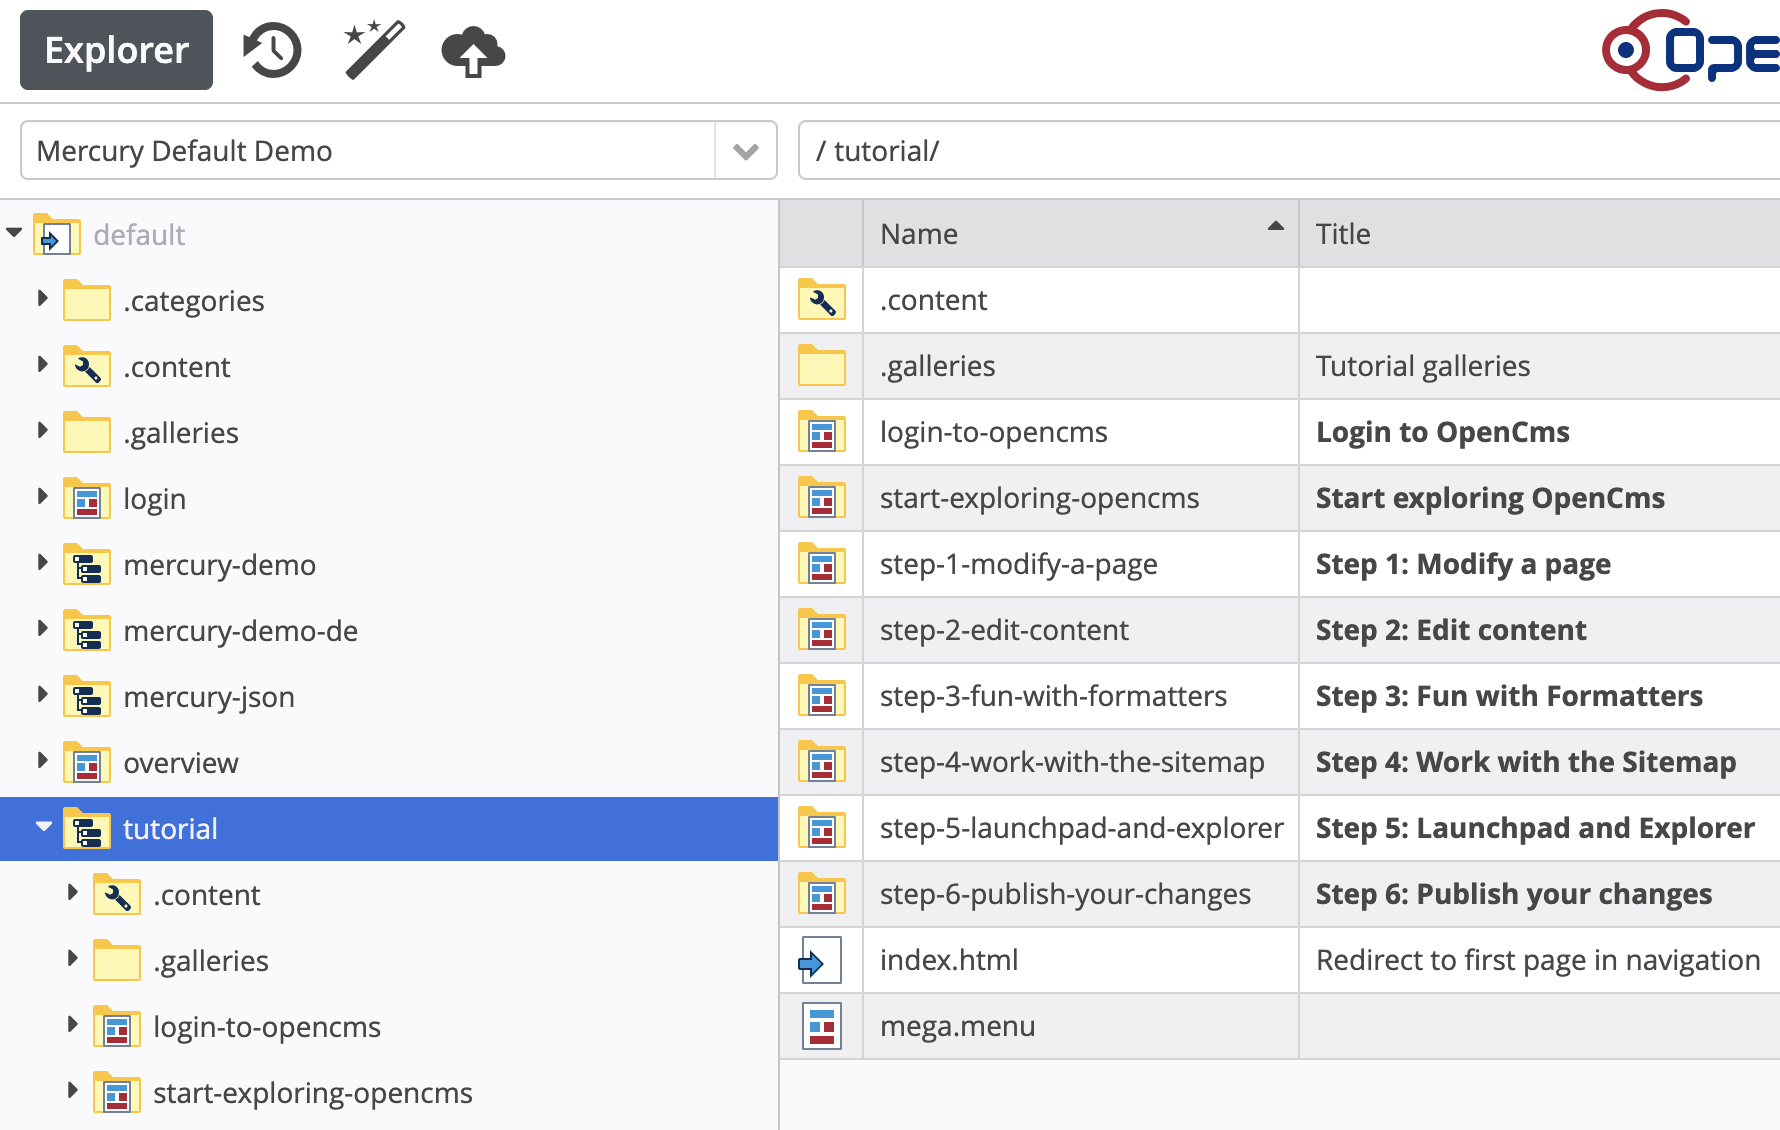Expand login-to-opencms in the tree
Screen dimensions: 1780x1130
pyautogui.click(x=72, y=1026)
